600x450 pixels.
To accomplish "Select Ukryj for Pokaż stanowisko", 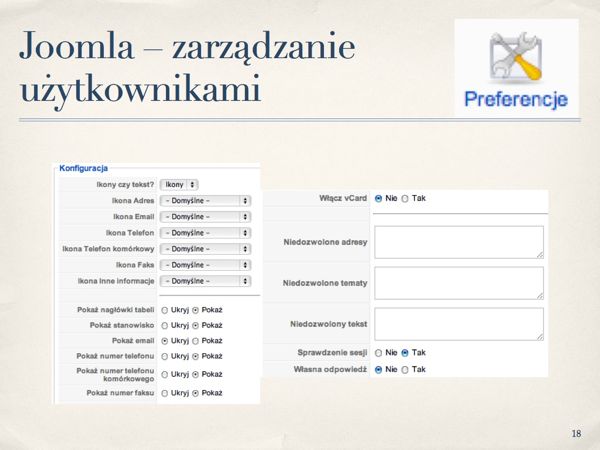I will pyautogui.click(x=165, y=325).
